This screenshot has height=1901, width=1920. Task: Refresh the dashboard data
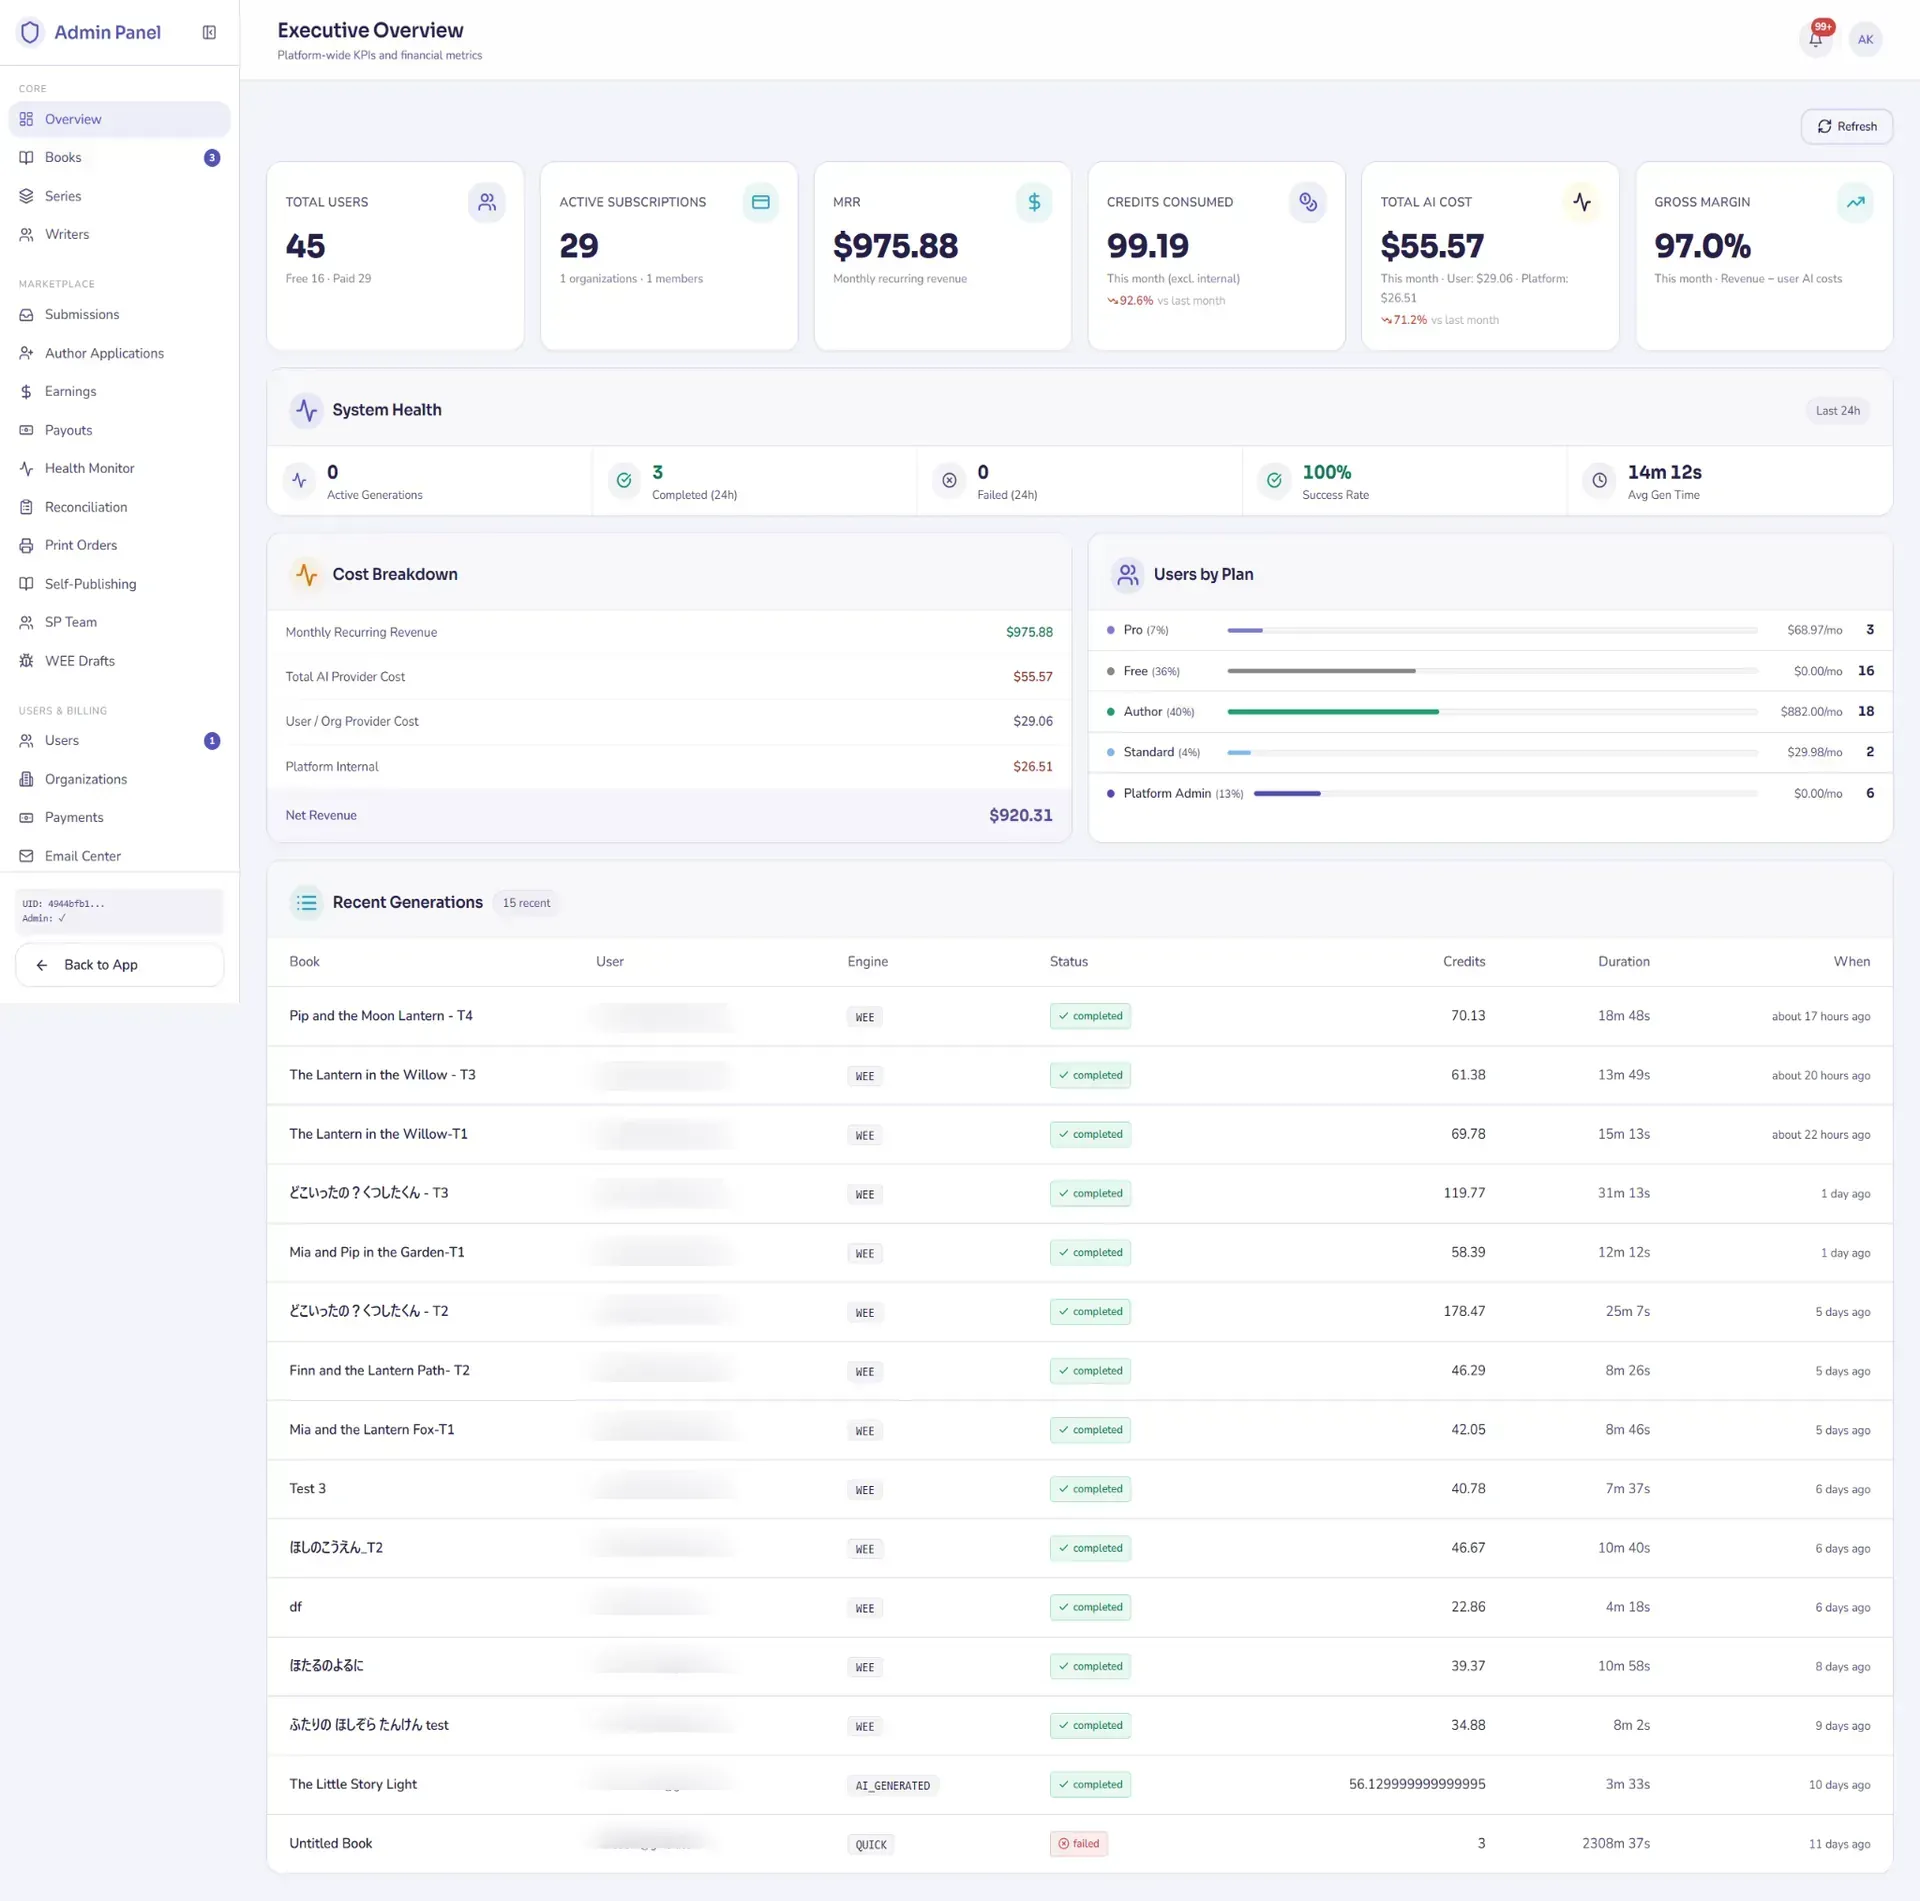click(1847, 126)
